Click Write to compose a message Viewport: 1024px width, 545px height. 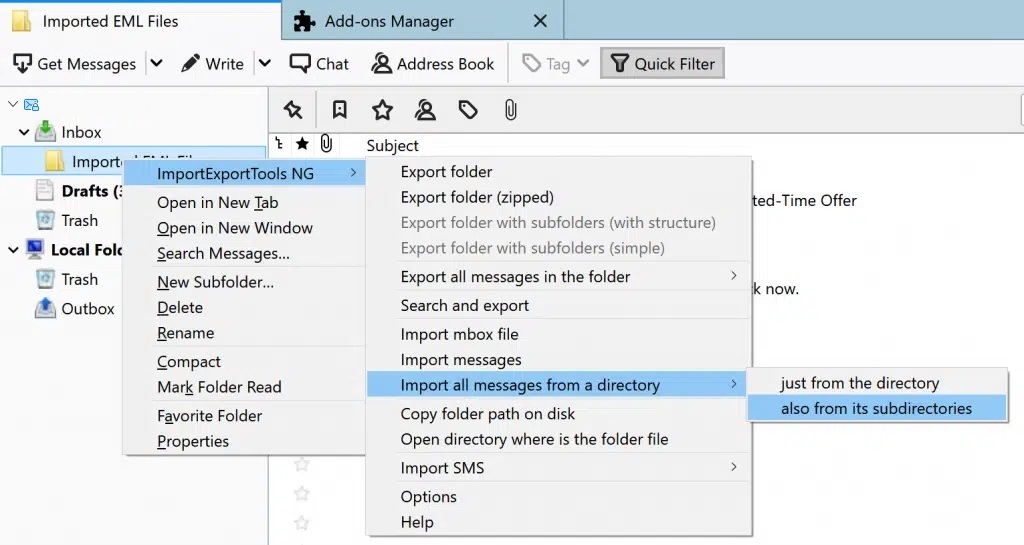click(x=212, y=64)
